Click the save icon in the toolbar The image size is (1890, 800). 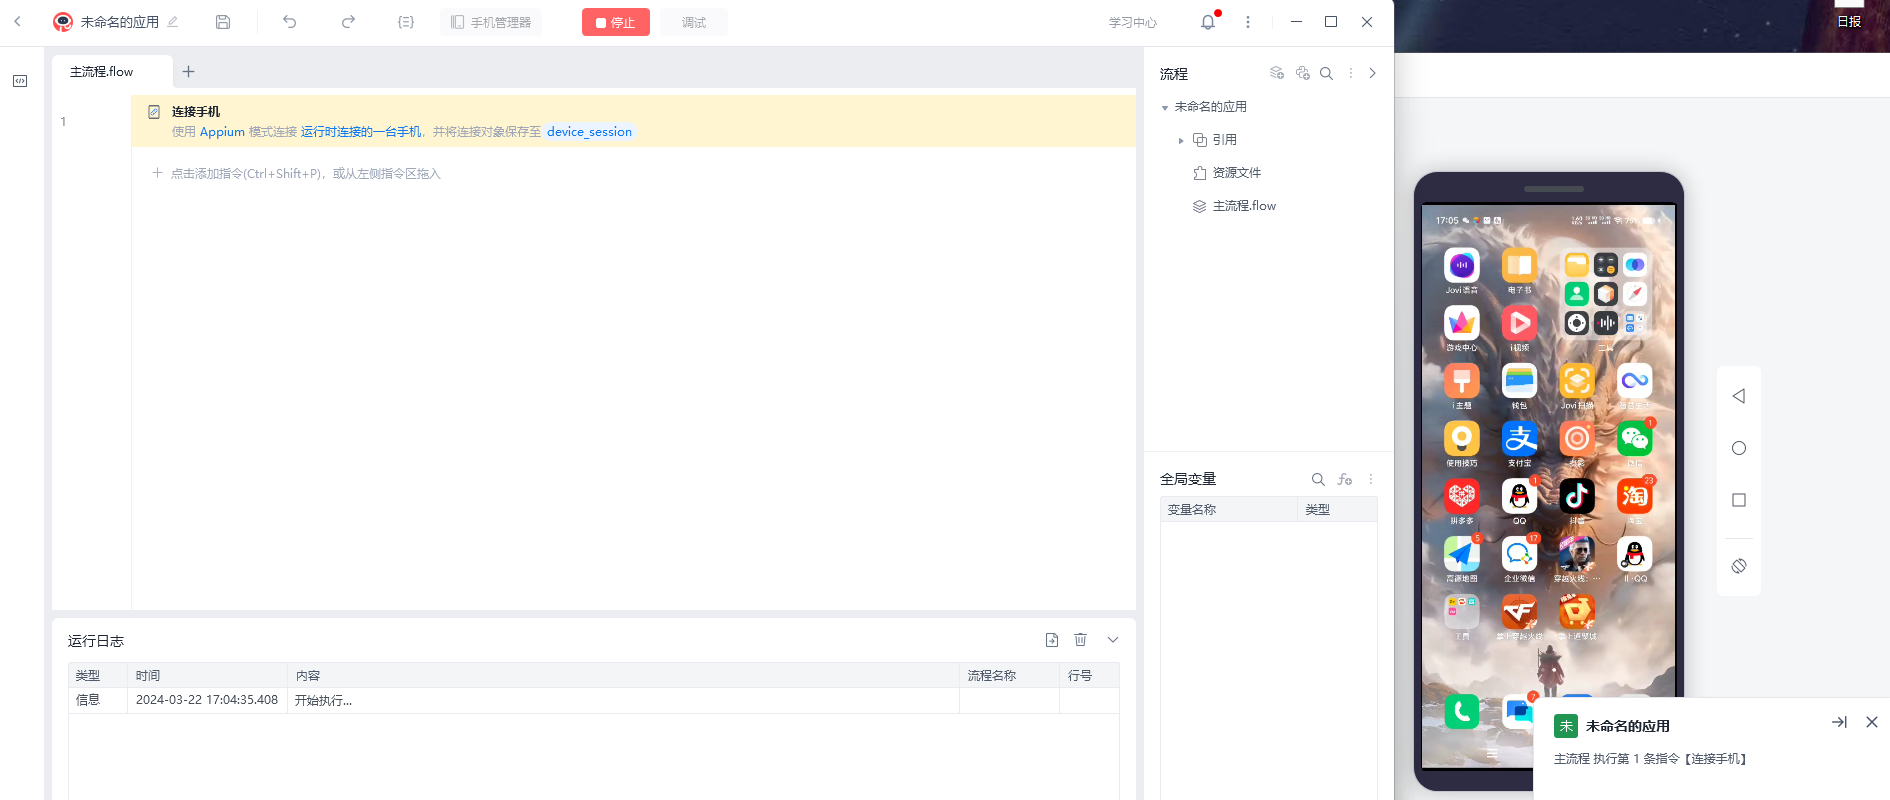pyautogui.click(x=223, y=22)
